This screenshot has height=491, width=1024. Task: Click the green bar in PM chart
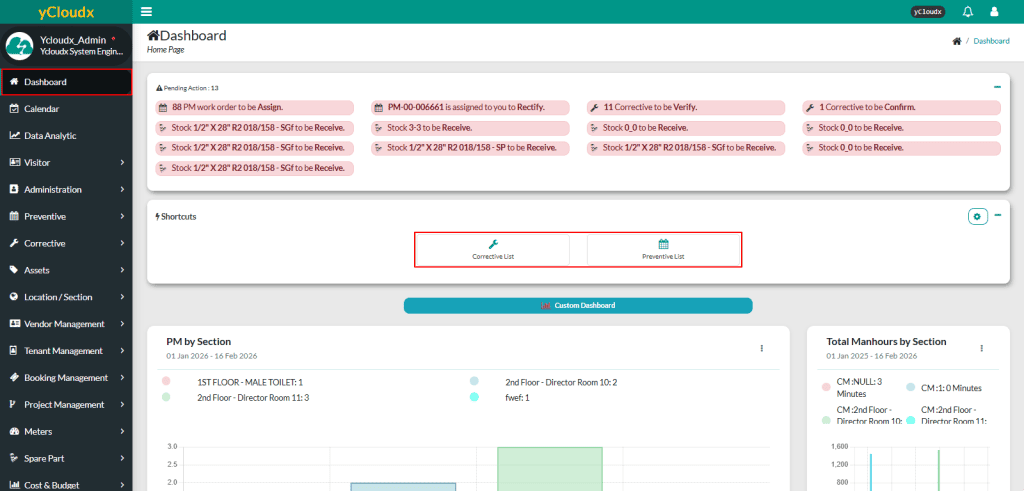(549, 470)
